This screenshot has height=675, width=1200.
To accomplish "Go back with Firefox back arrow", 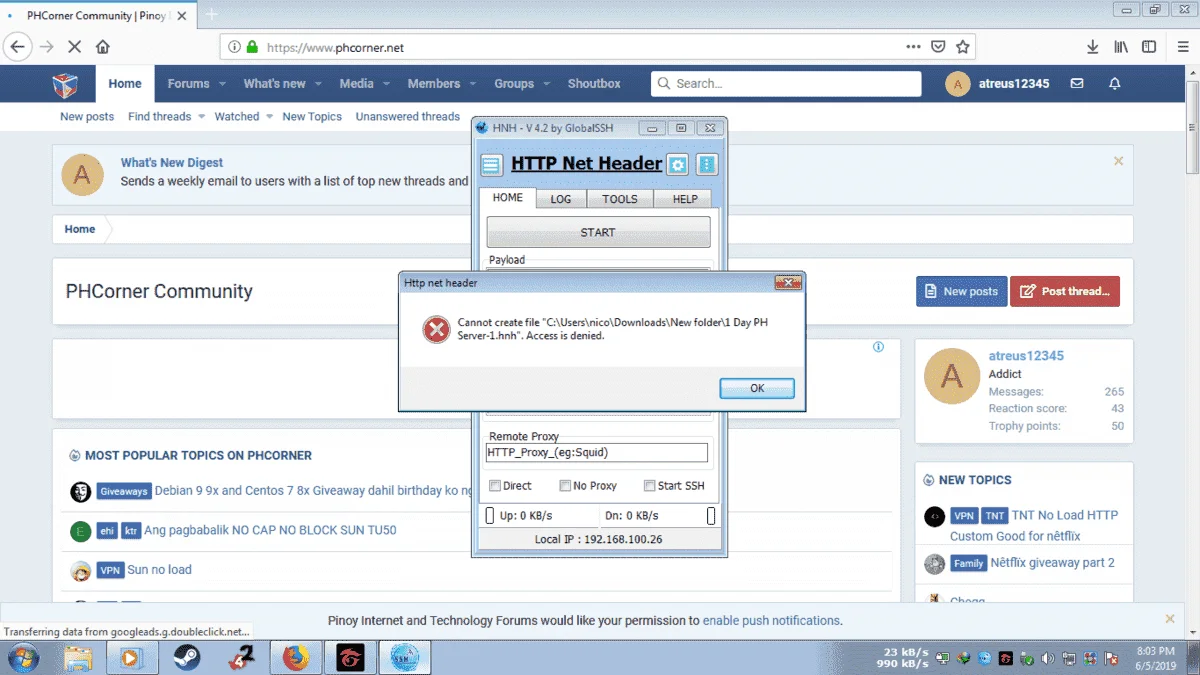I will [17, 47].
